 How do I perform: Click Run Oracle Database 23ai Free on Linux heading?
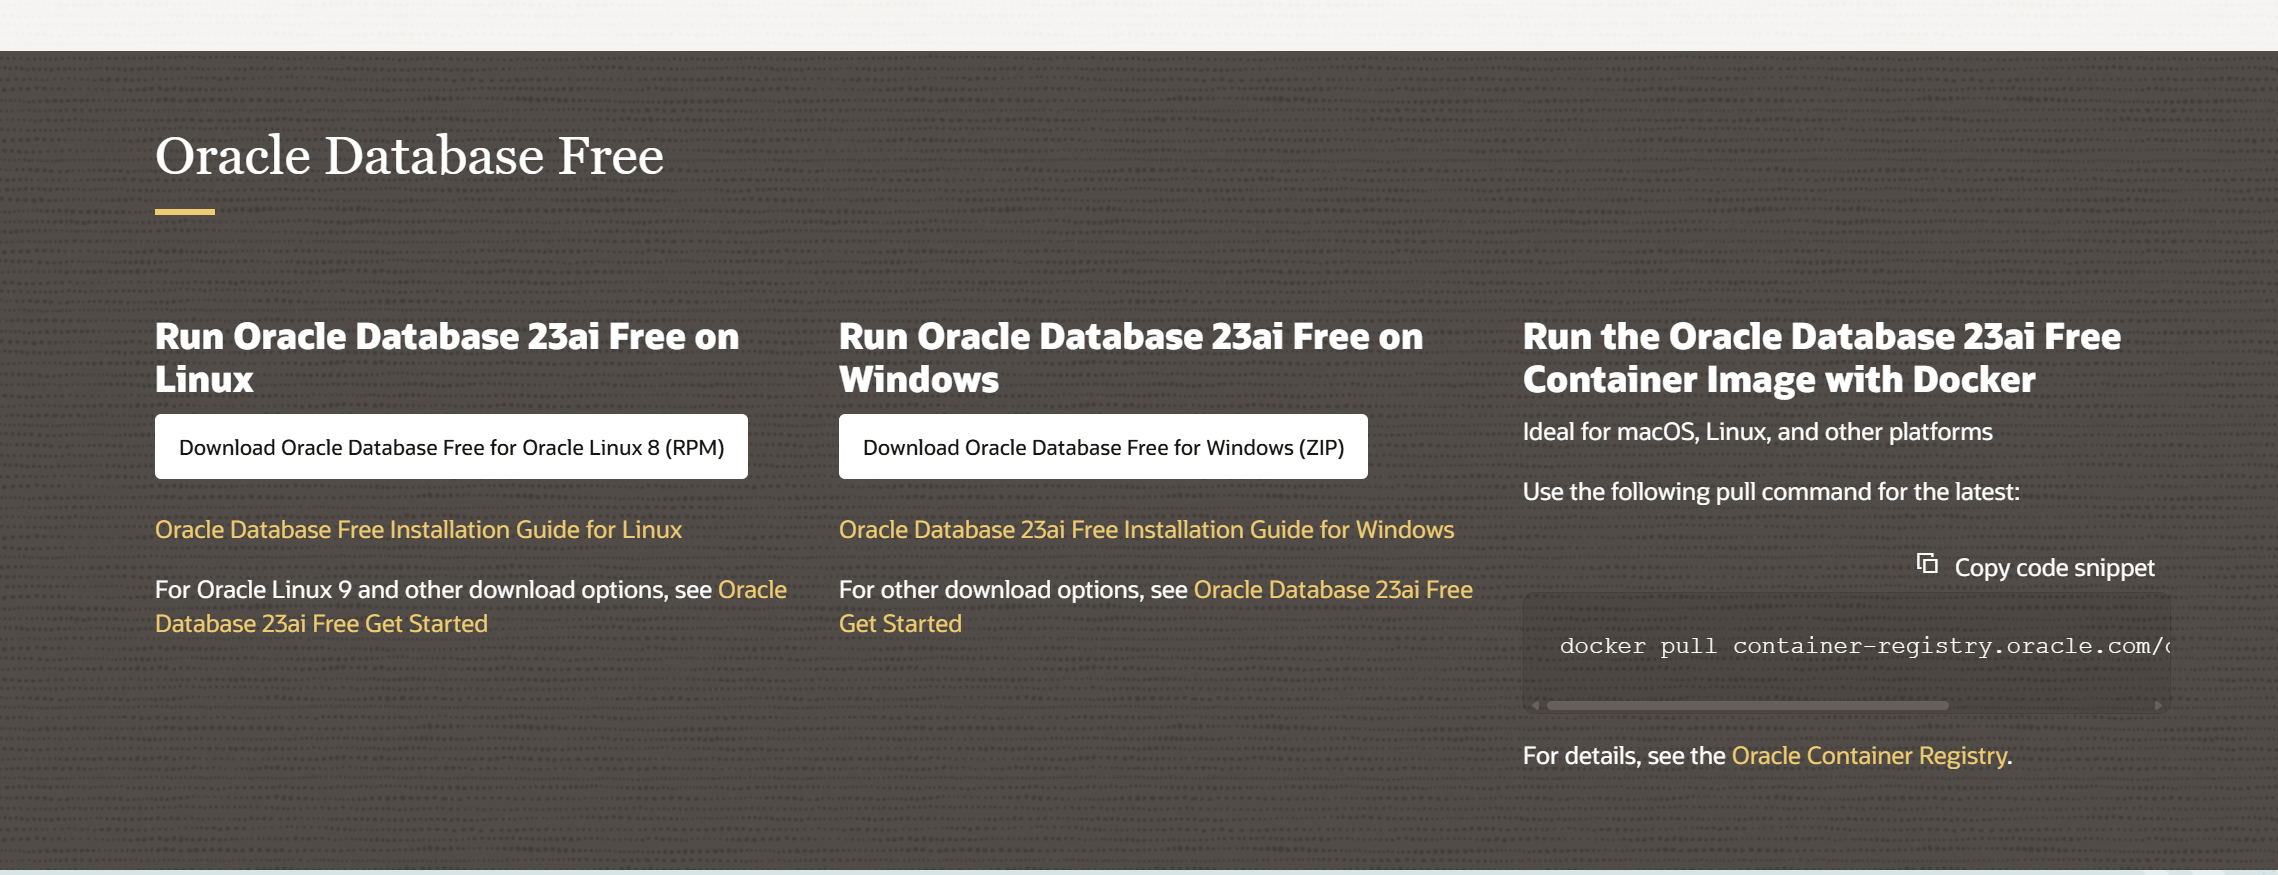tap(447, 358)
